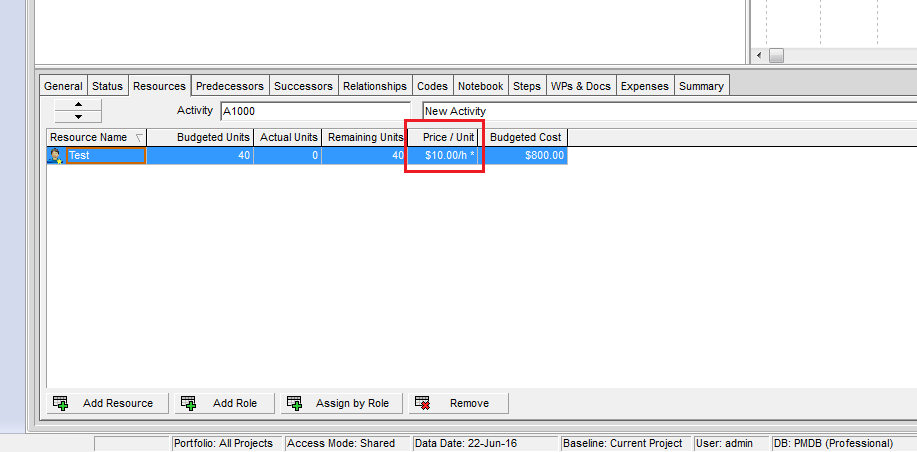Select the WPs & Docs tab
The width and height of the screenshot is (917, 452).
pos(580,86)
